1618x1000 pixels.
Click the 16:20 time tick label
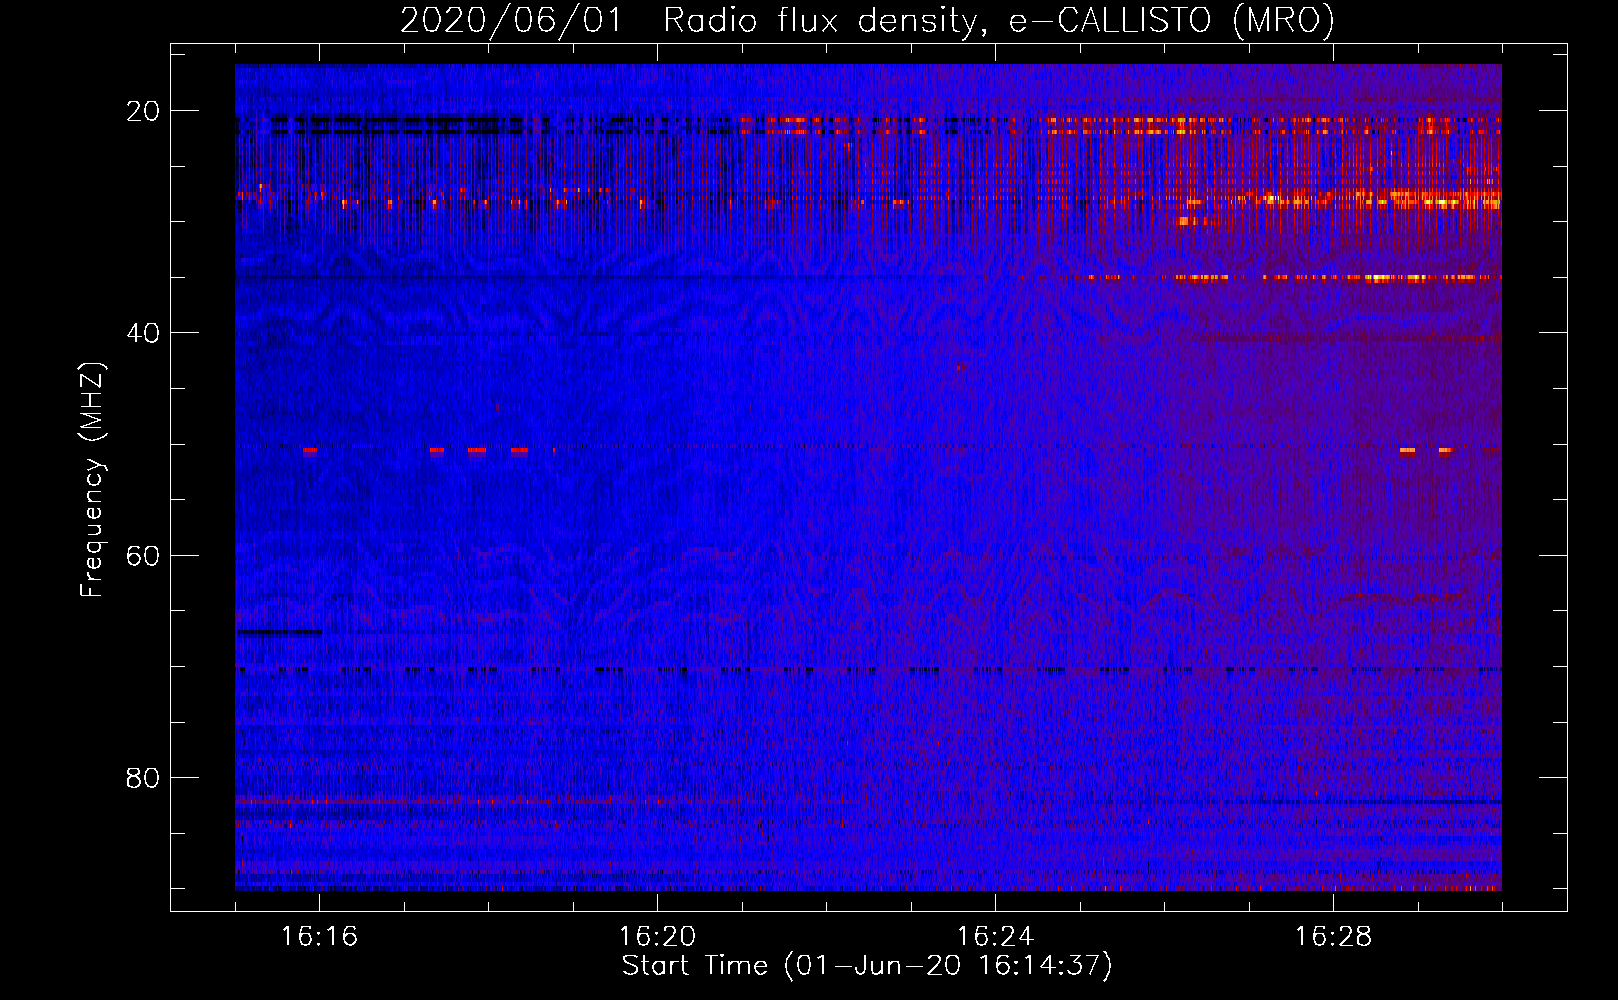[657, 937]
